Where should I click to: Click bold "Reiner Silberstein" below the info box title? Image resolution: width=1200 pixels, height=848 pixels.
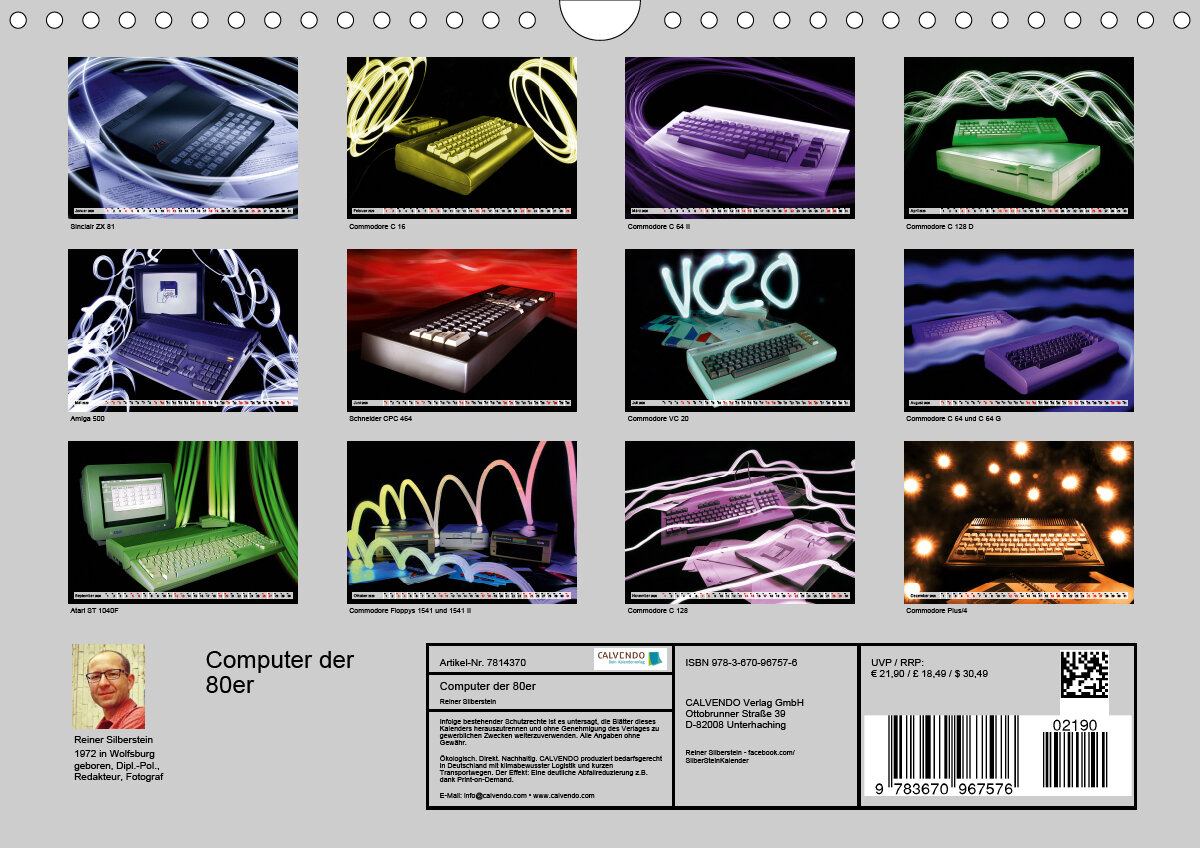pyautogui.click(x=468, y=702)
